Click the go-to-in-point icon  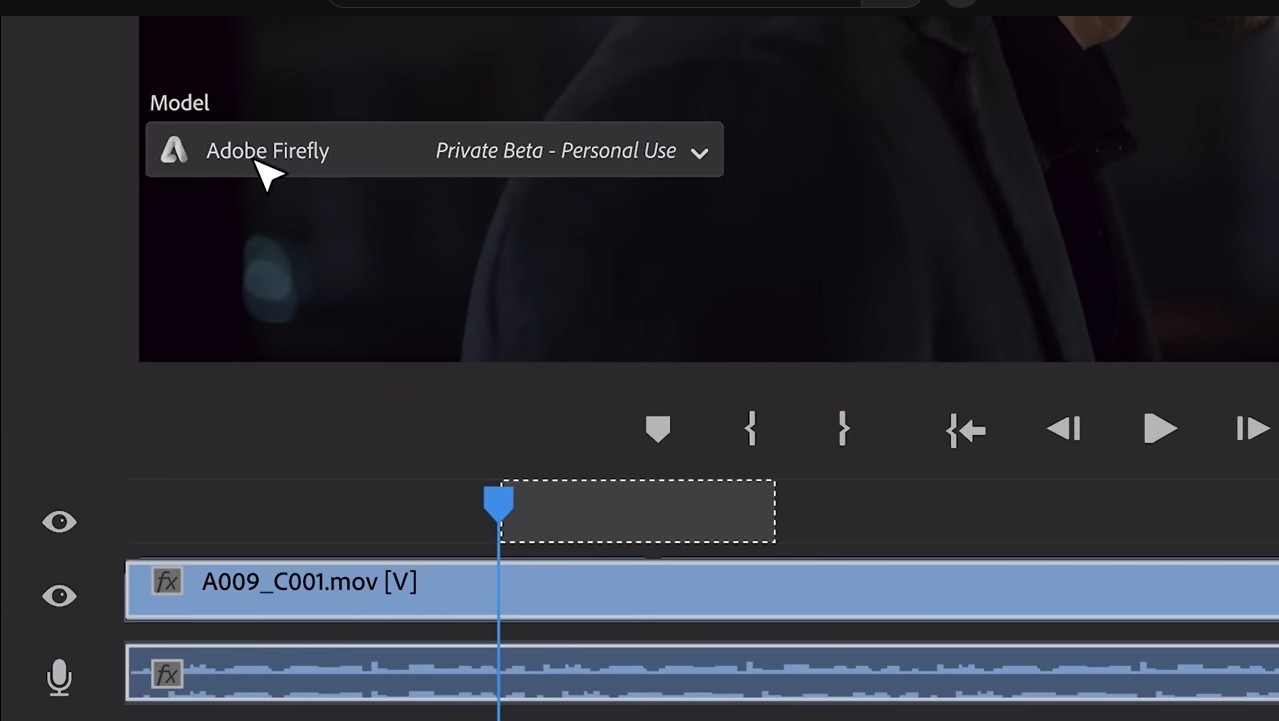965,429
